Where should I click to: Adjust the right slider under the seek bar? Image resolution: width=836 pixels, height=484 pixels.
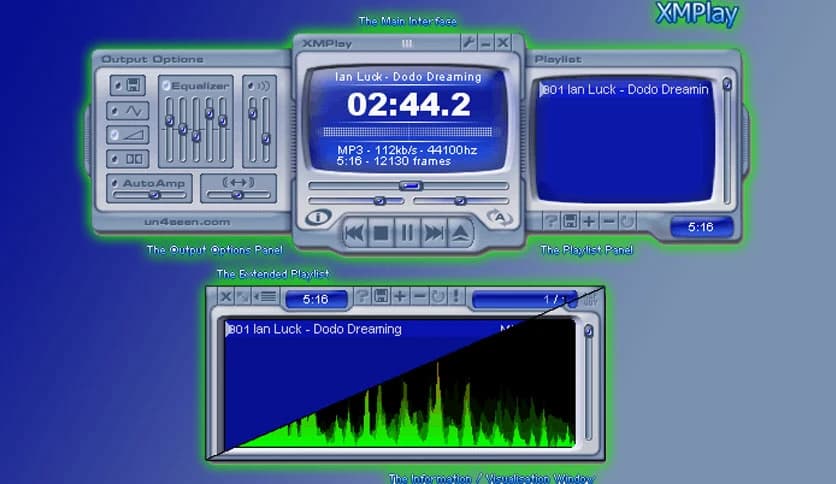click(x=461, y=201)
